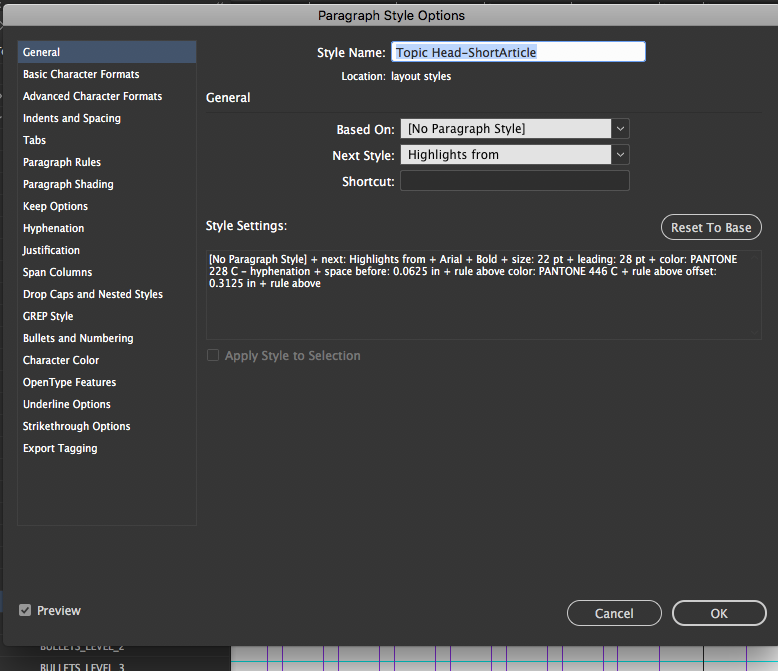Toggle the Preview checkbox

tap(25, 610)
